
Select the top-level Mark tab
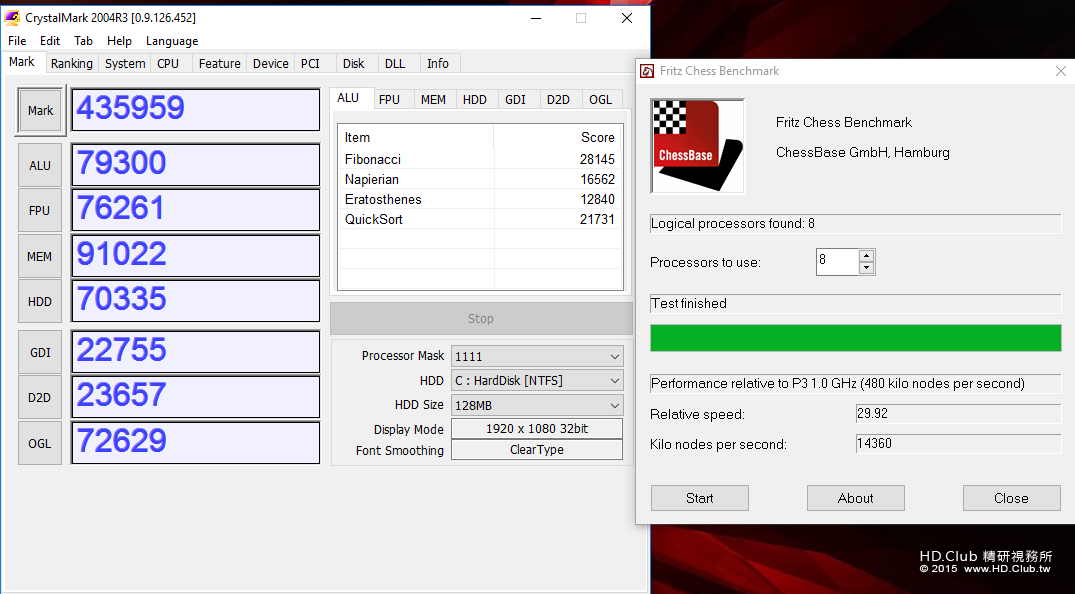pyautogui.click(x=22, y=62)
